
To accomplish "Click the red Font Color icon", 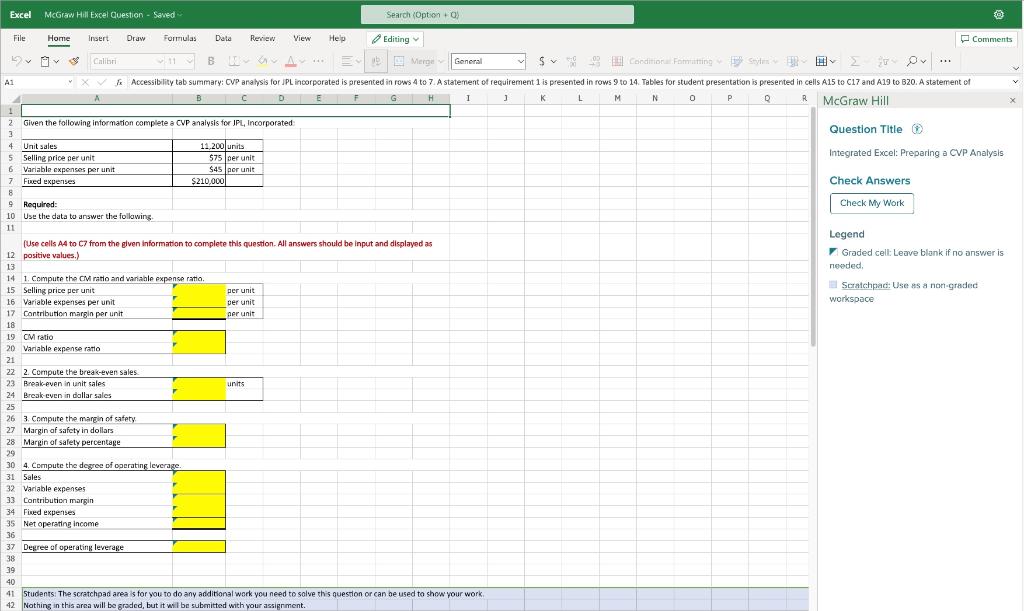I will click(291, 61).
